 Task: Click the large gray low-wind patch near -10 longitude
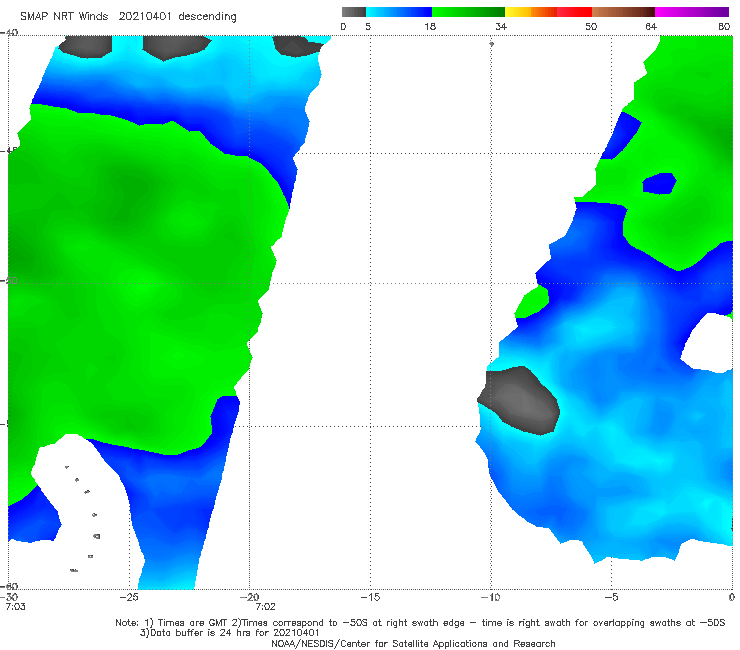point(519,400)
